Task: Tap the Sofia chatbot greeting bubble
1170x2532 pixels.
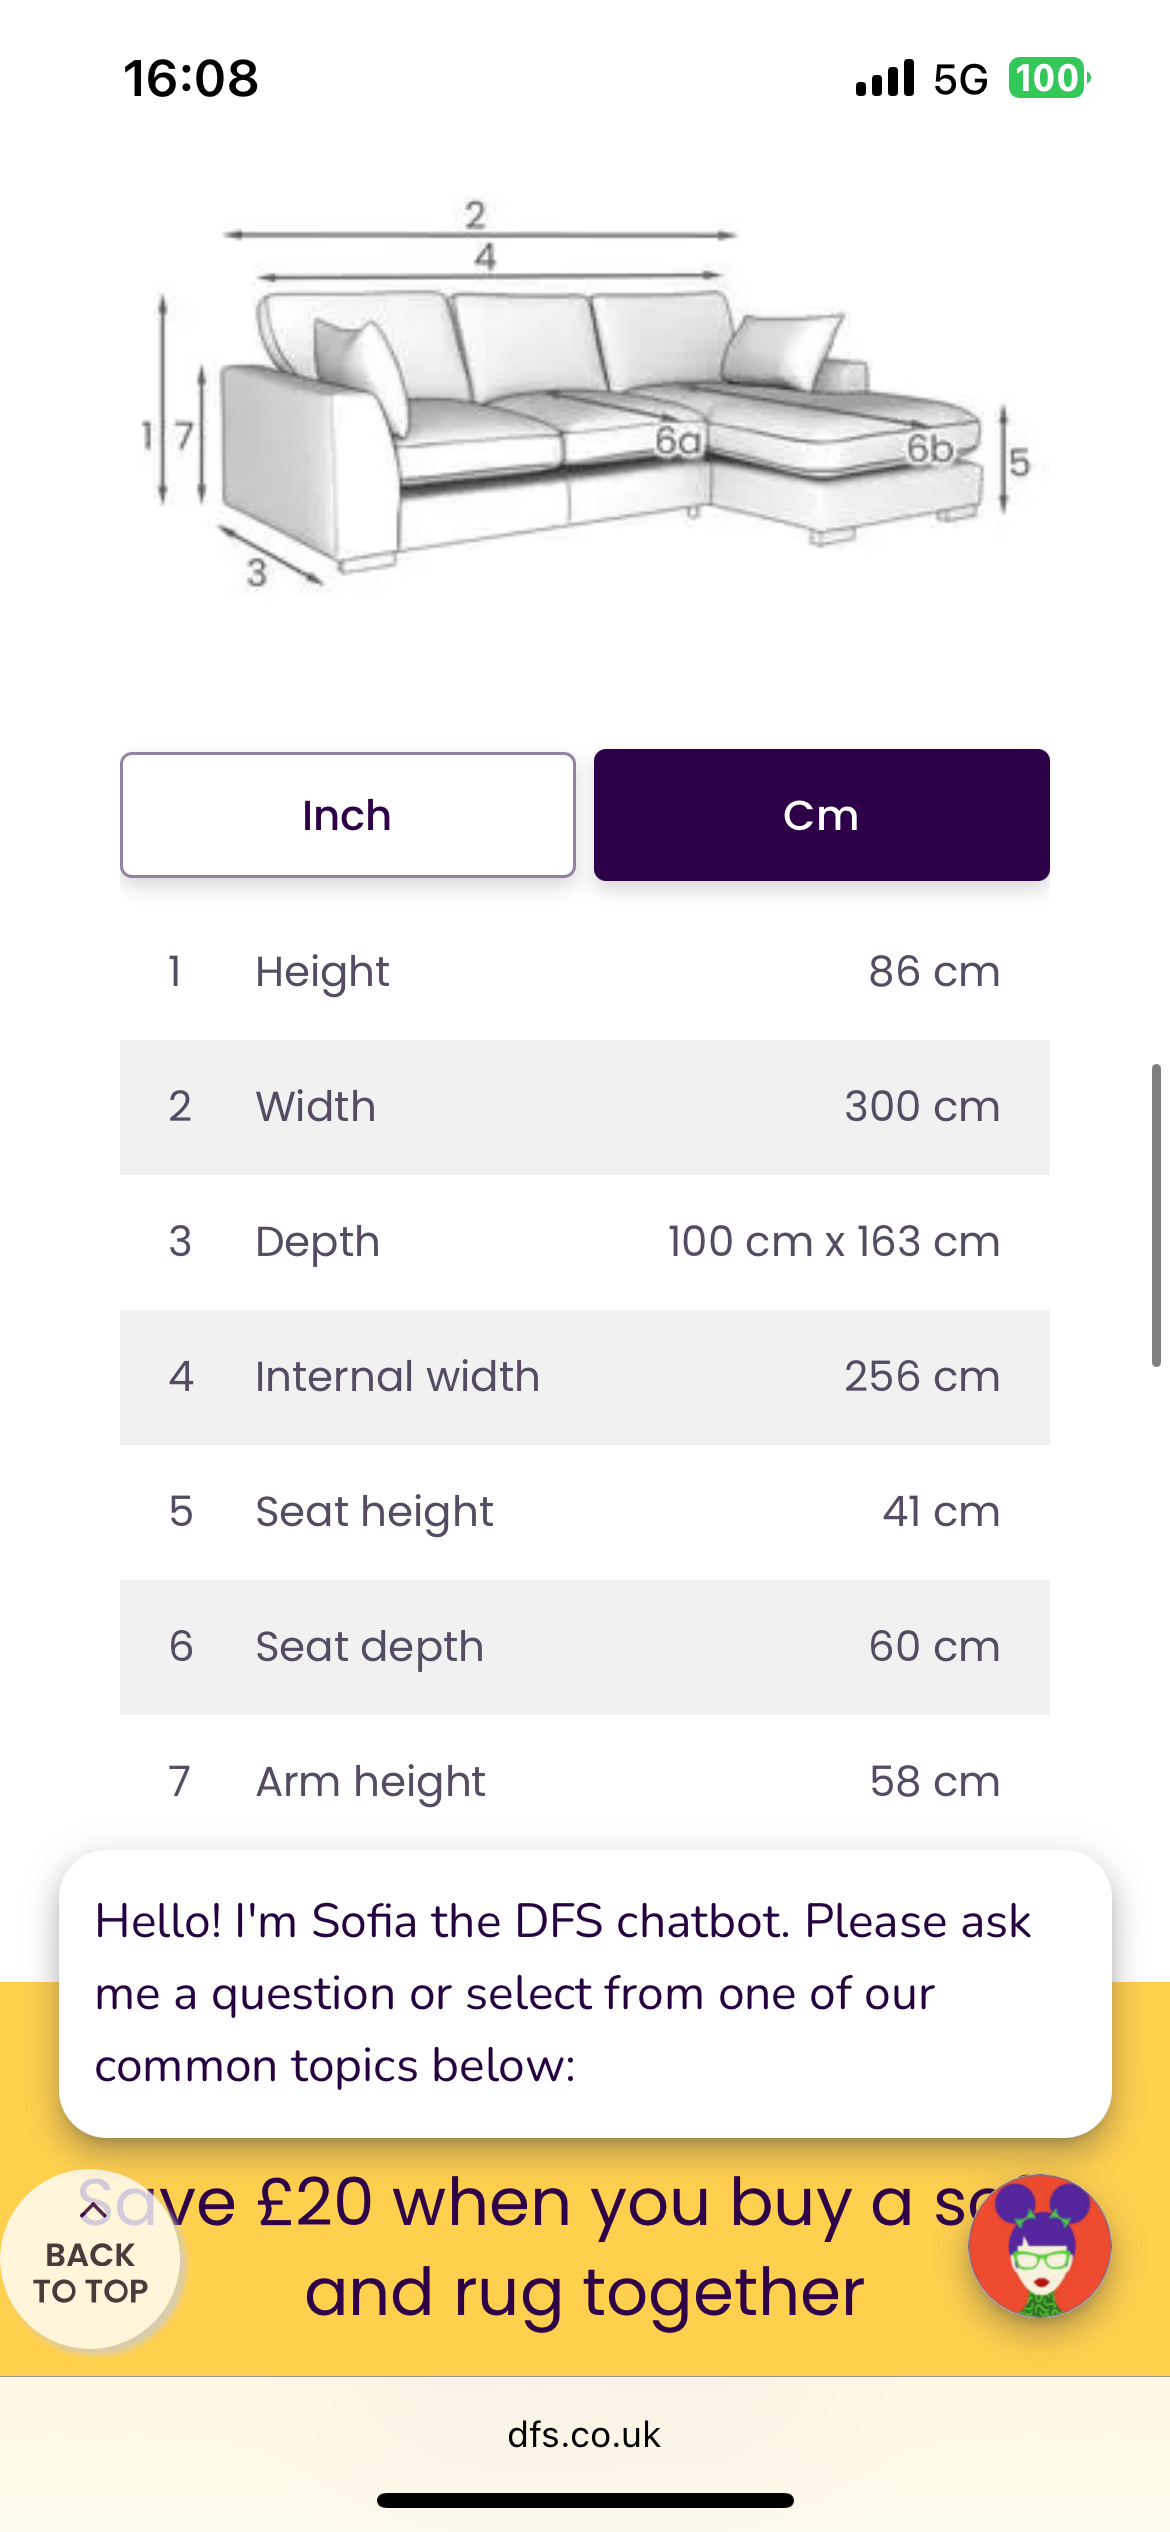Action: pyautogui.click(x=585, y=1993)
